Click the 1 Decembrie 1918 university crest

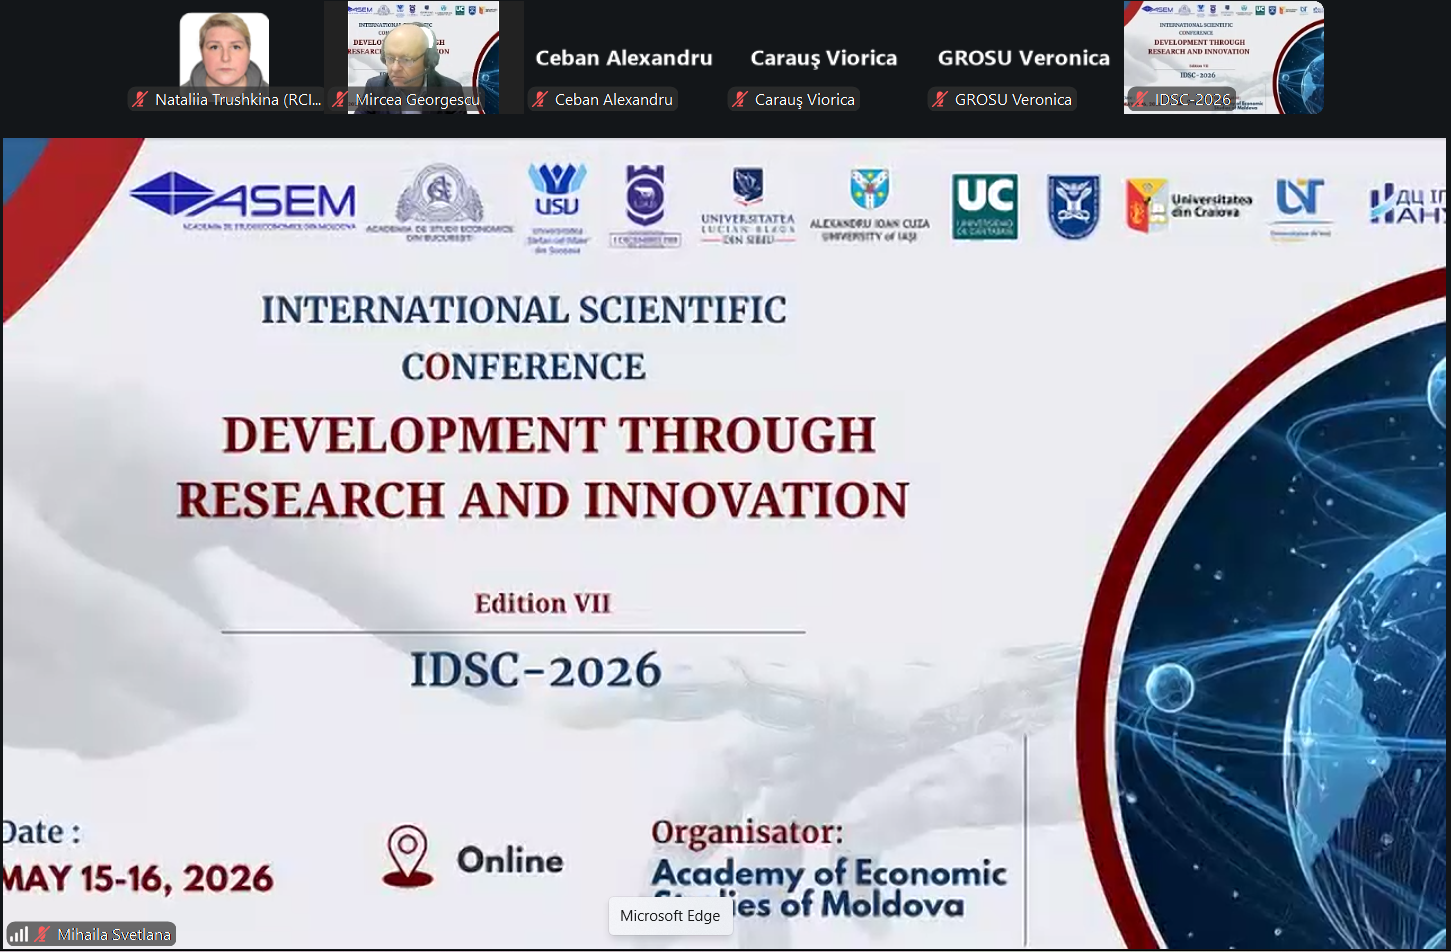(645, 205)
